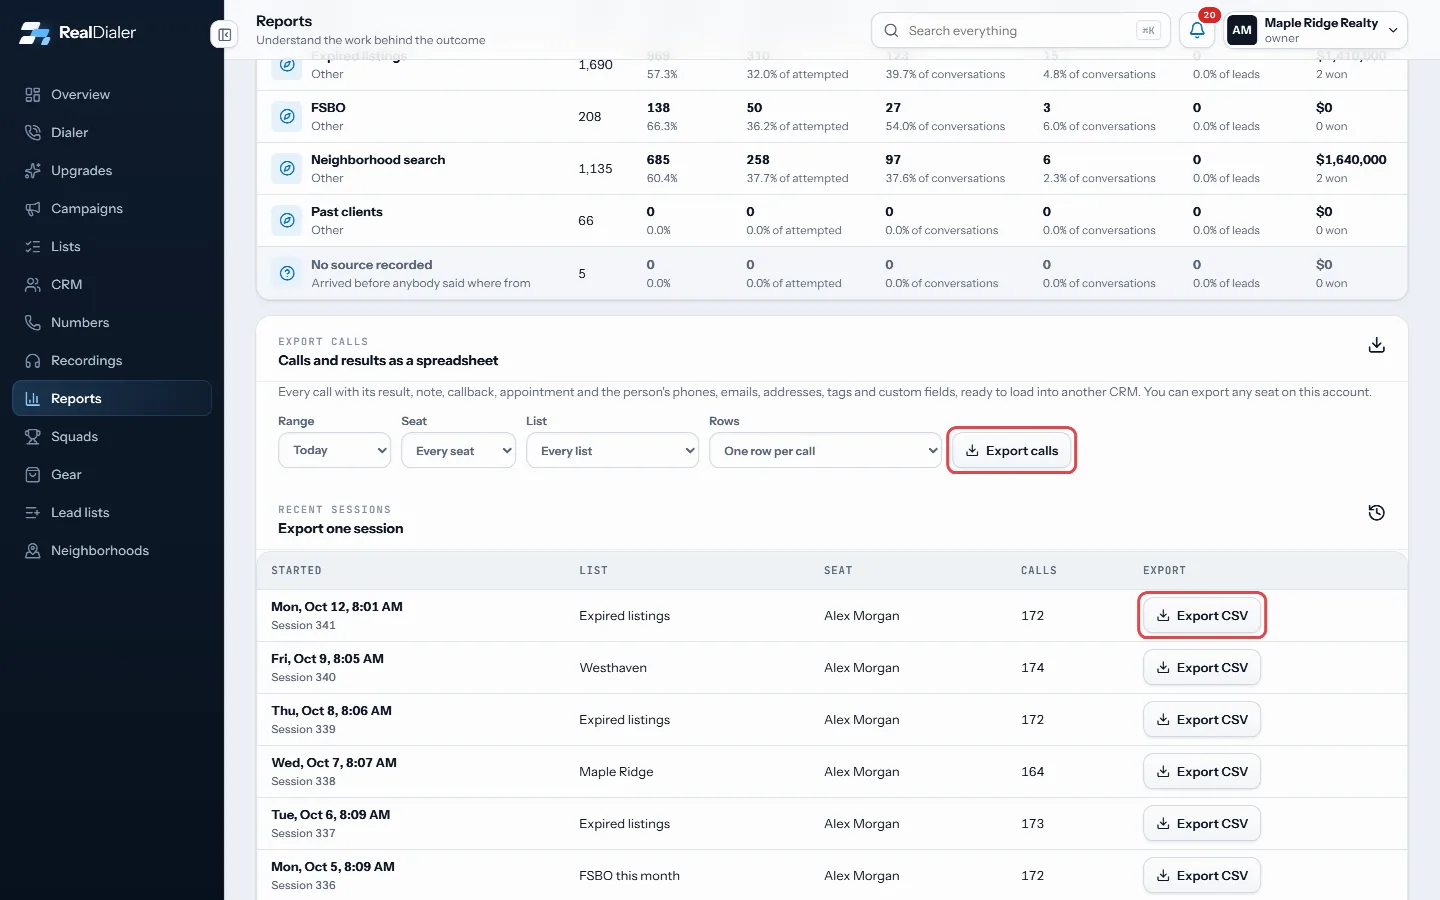Export CSV for Session 341
This screenshot has width=1440, height=900.
tap(1202, 615)
